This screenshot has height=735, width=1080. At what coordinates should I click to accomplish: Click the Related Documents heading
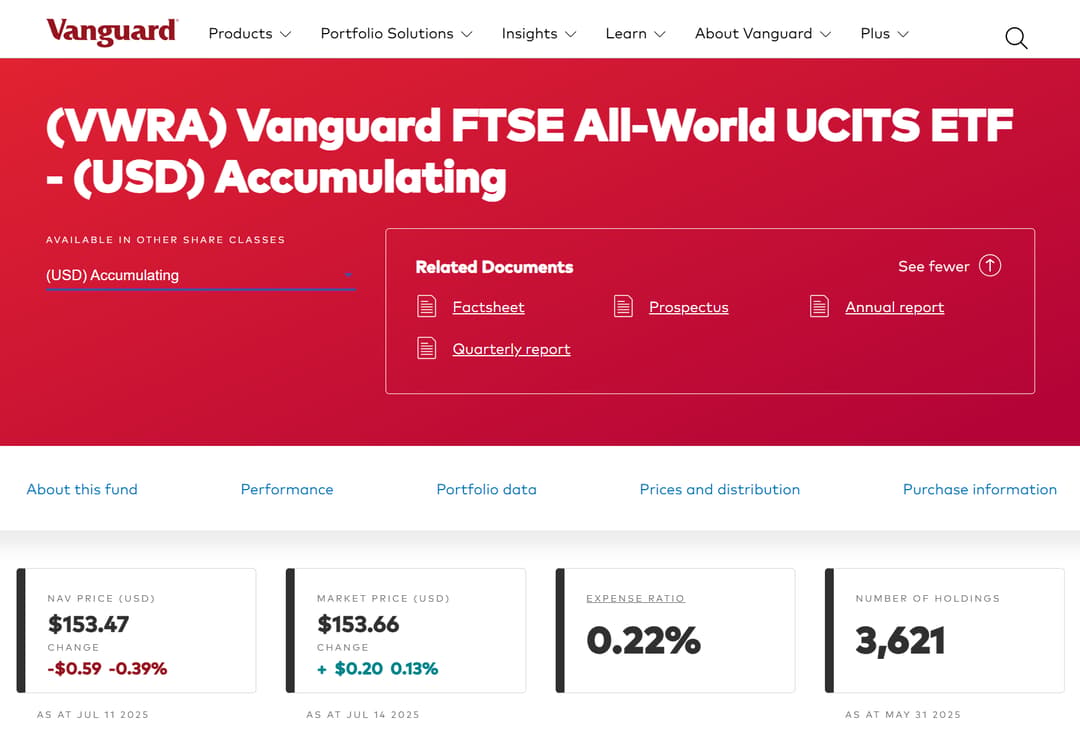click(494, 267)
